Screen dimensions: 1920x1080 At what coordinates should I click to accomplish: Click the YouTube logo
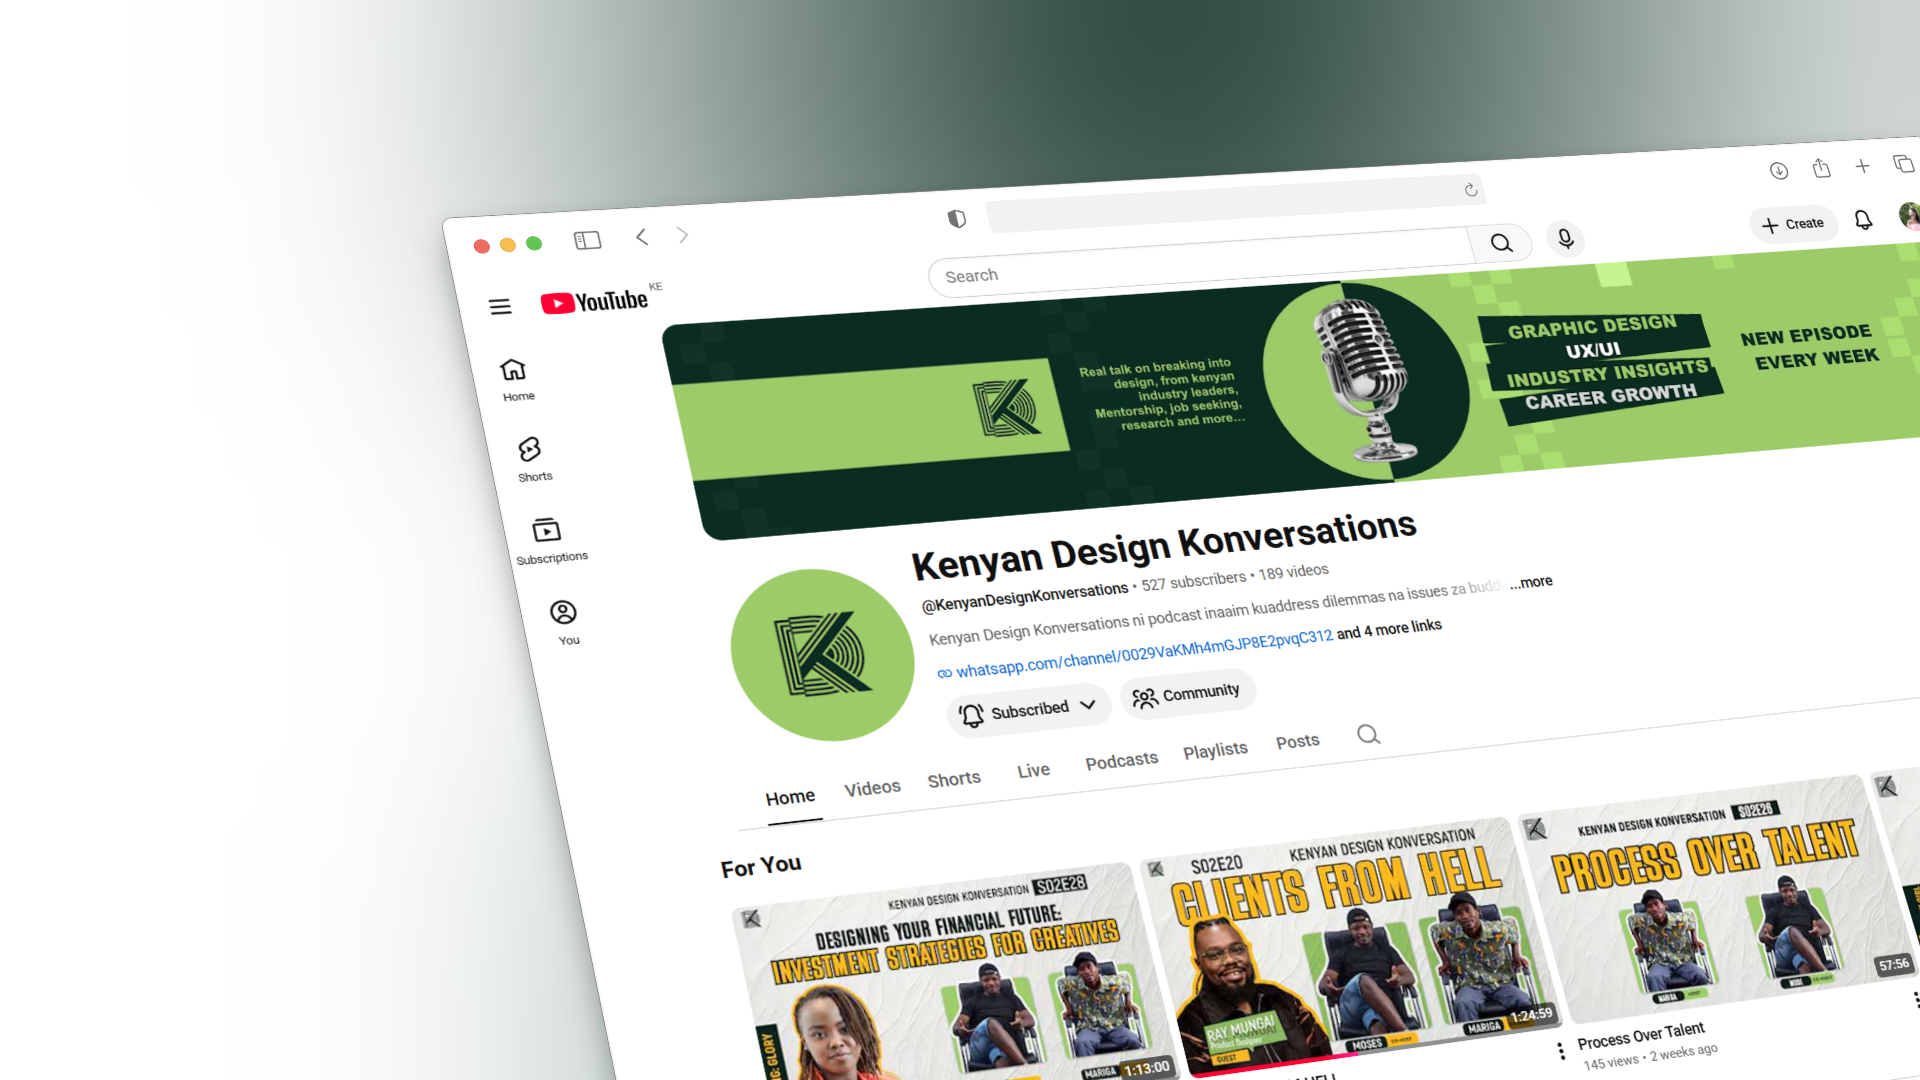[594, 301]
